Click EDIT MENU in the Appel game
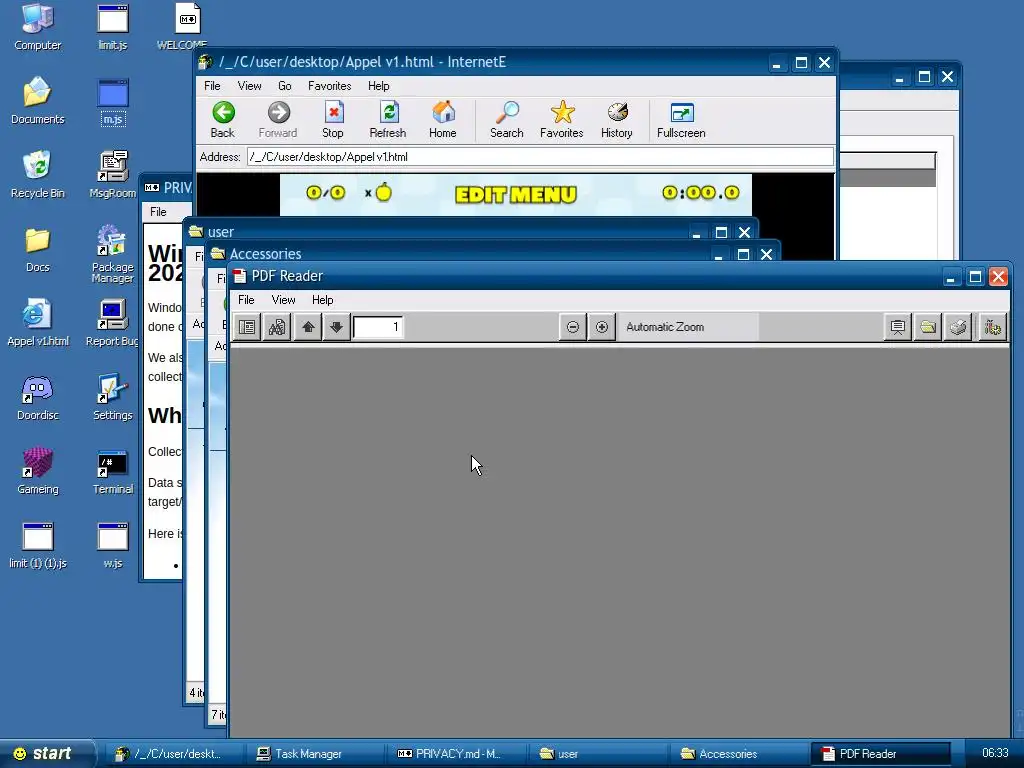Image resolution: width=1024 pixels, height=768 pixels. (x=516, y=195)
